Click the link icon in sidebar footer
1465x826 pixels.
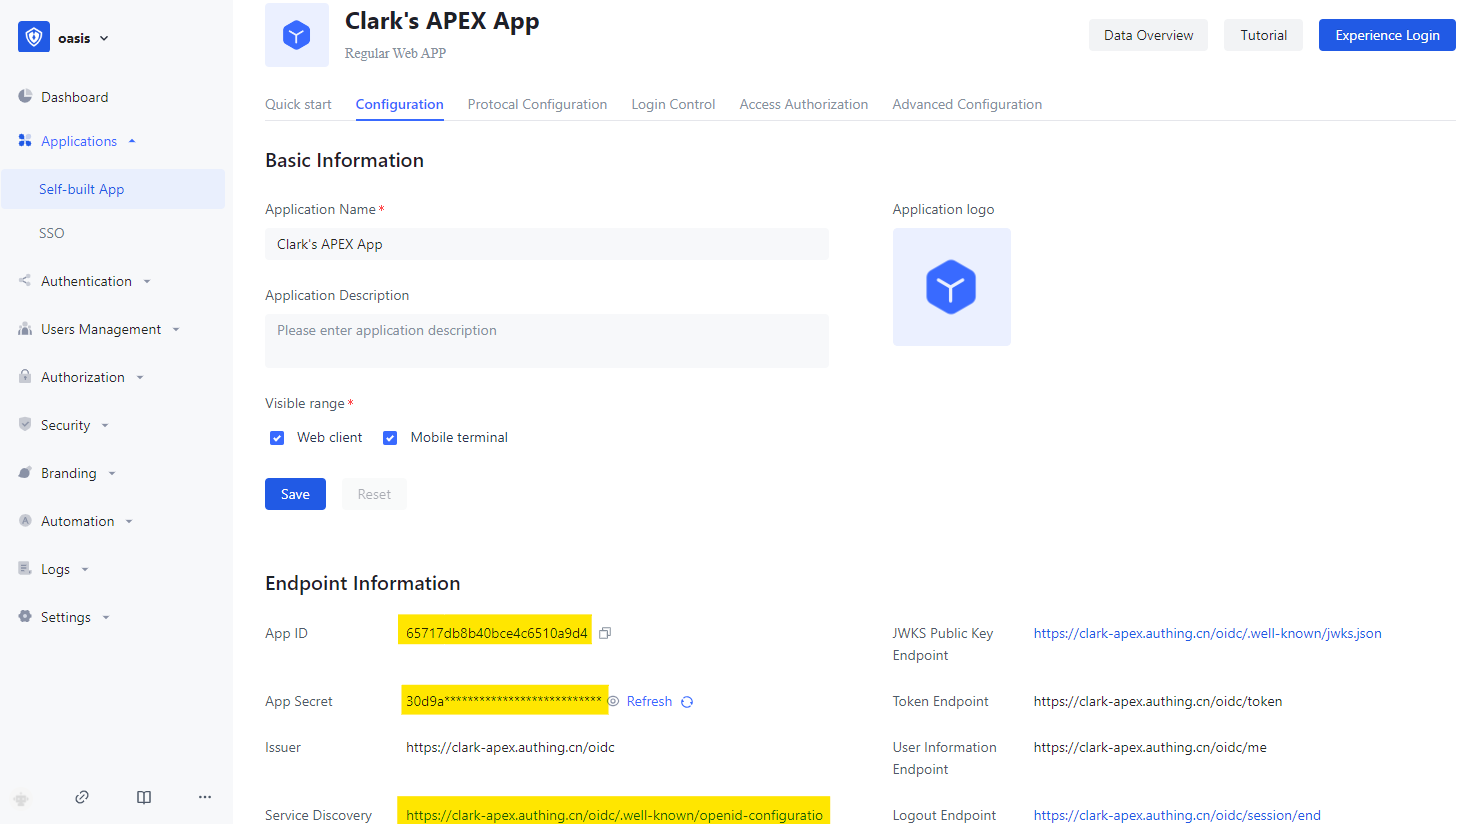tap(82, 797)
